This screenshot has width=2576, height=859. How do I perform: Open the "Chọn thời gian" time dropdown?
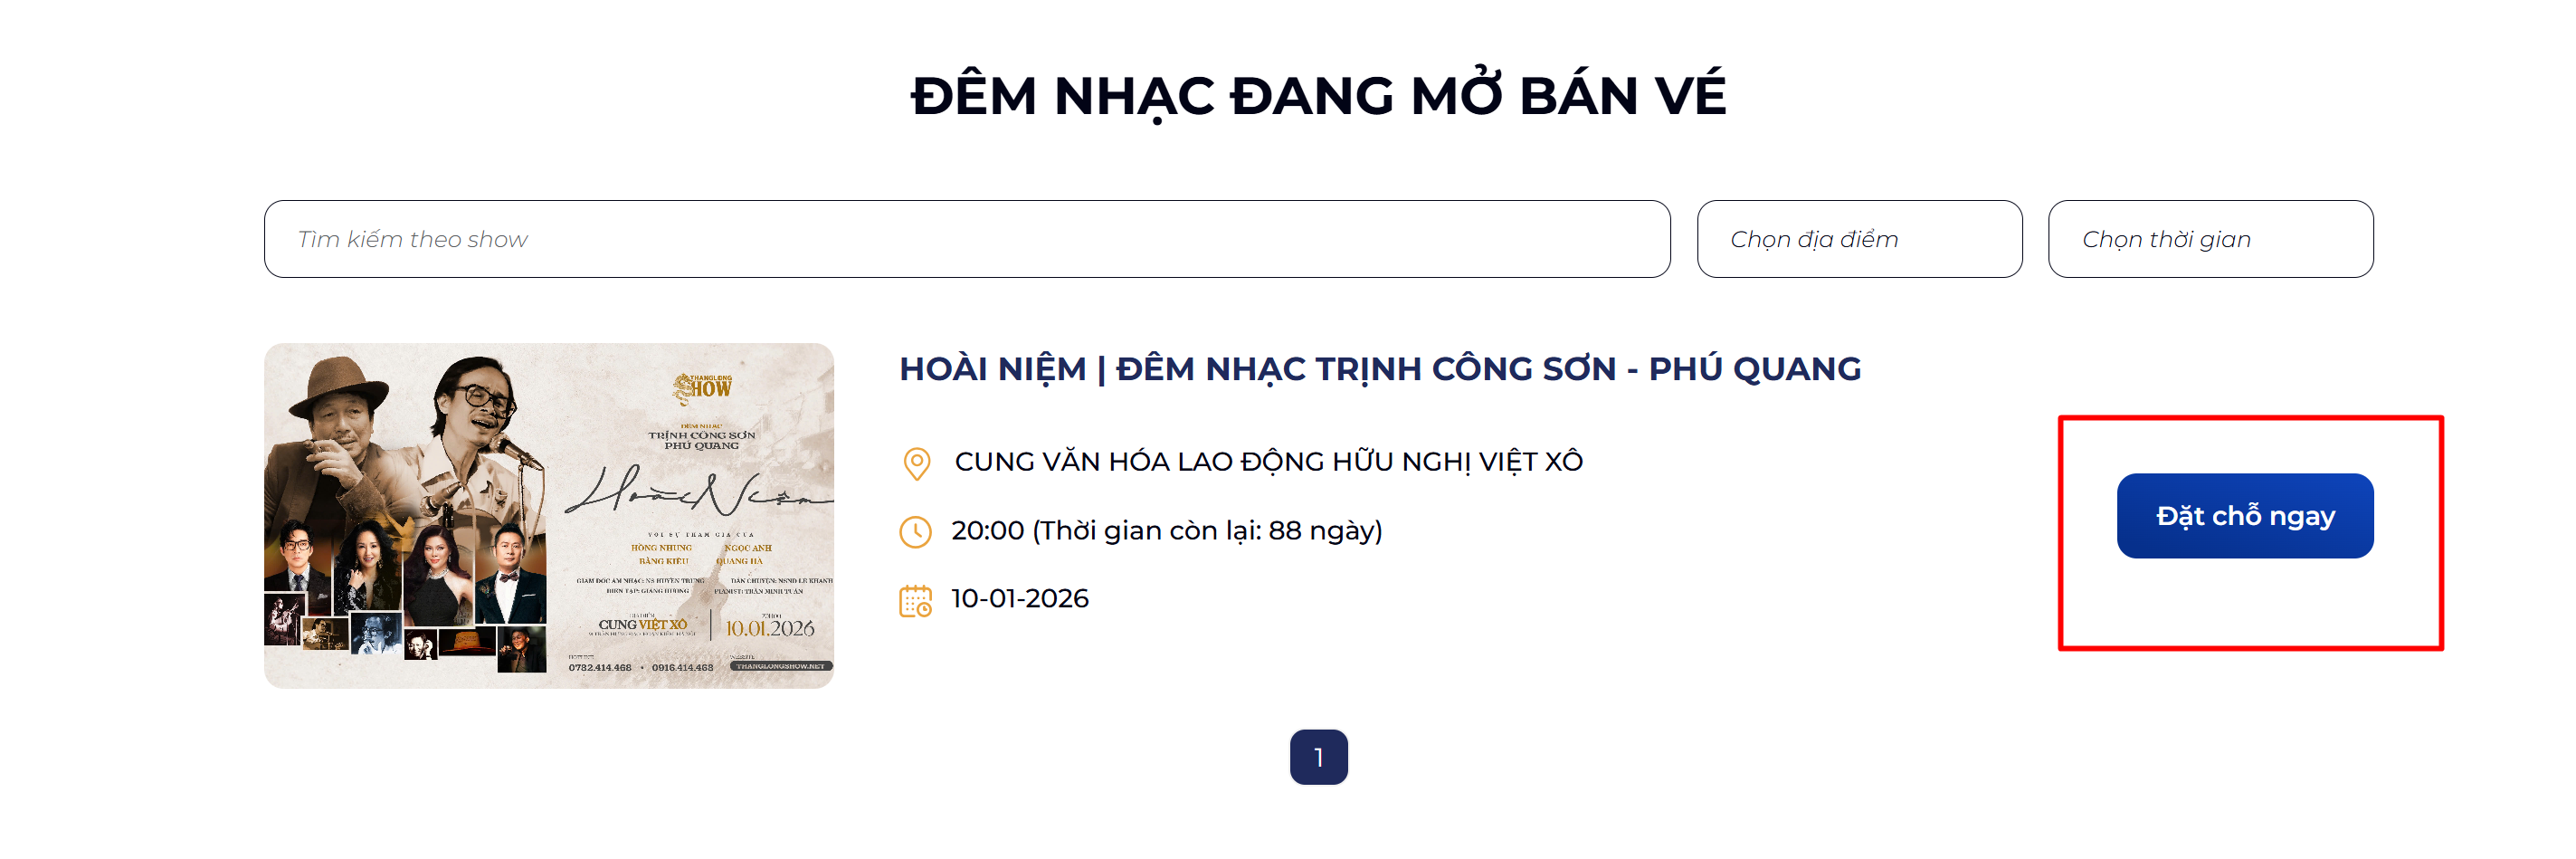coord(2209,239)
